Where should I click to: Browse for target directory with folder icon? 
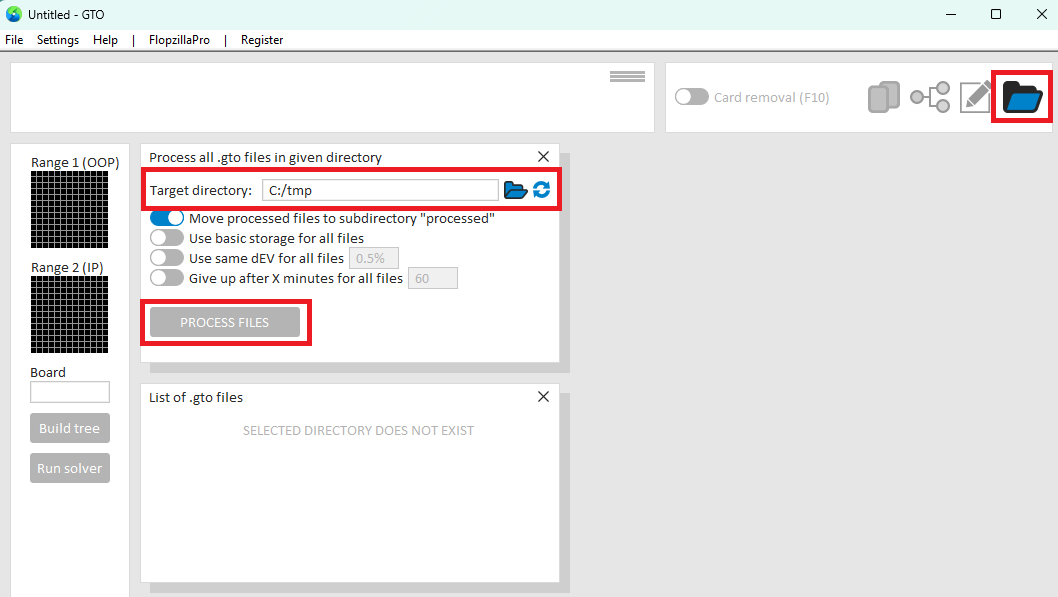coord(515,190)
